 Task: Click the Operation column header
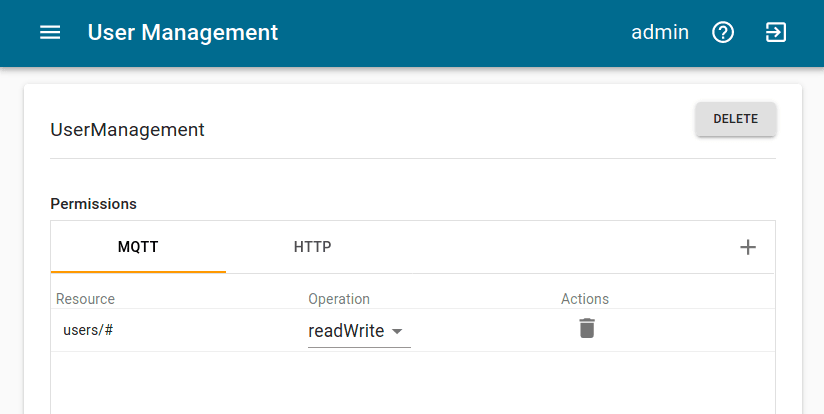click(339, 299)
